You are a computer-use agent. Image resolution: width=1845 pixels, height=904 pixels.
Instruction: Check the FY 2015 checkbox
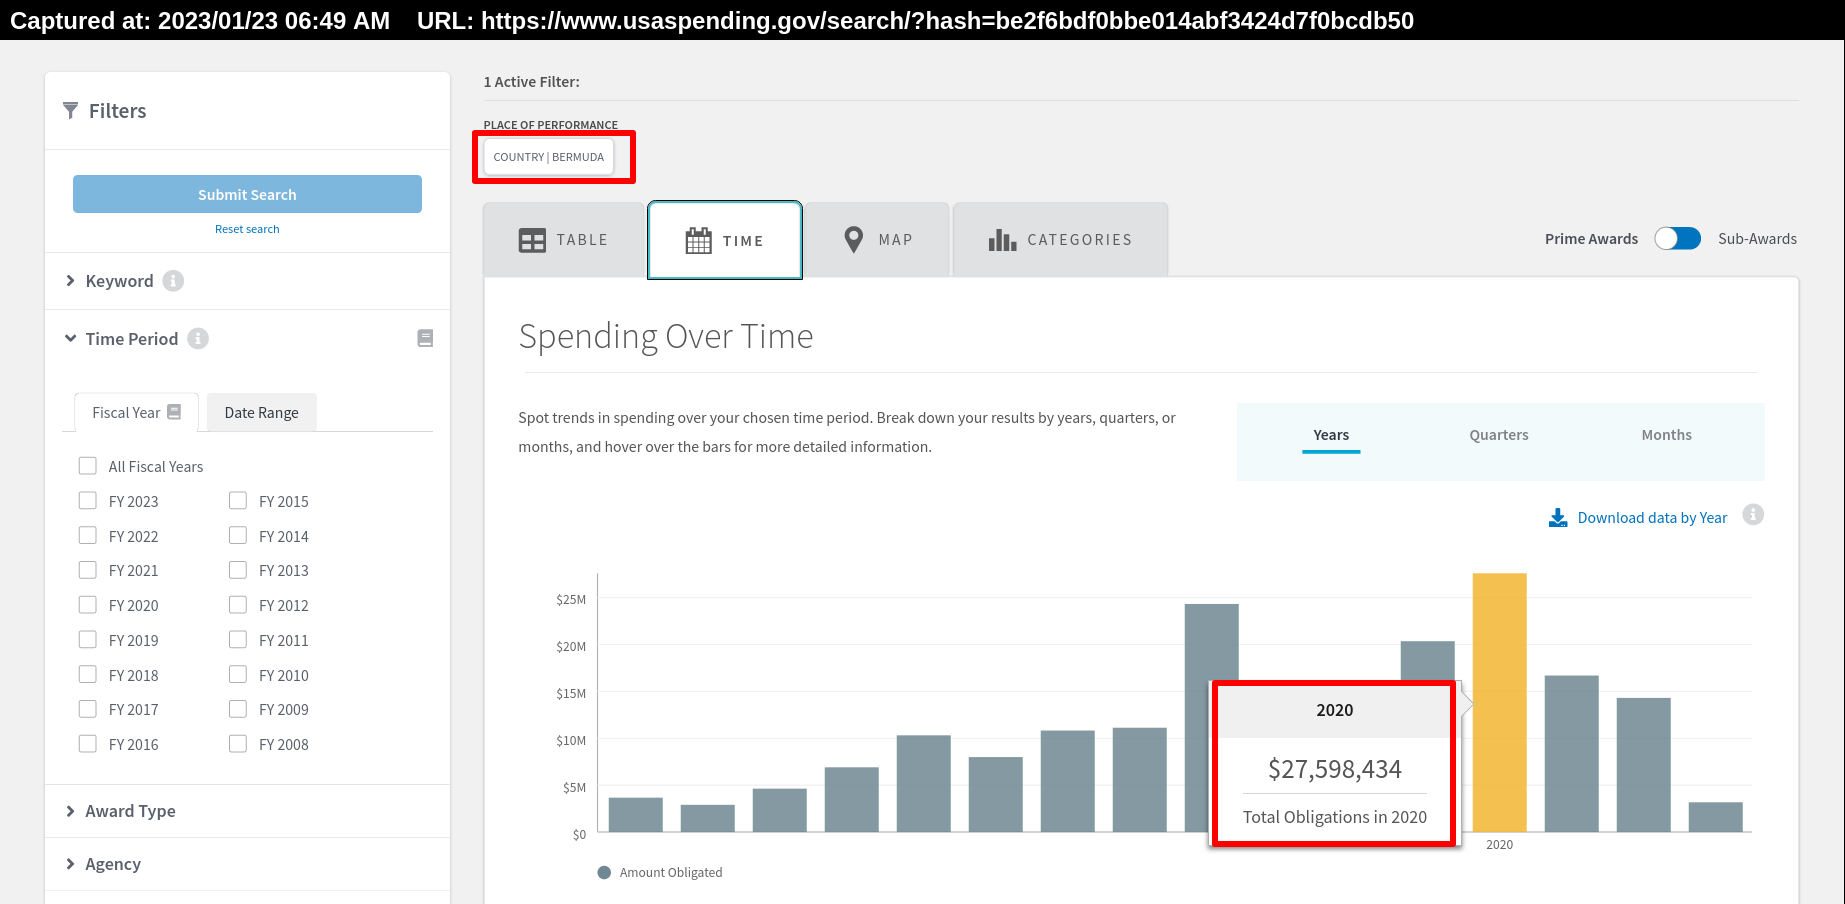pos(238,501)
